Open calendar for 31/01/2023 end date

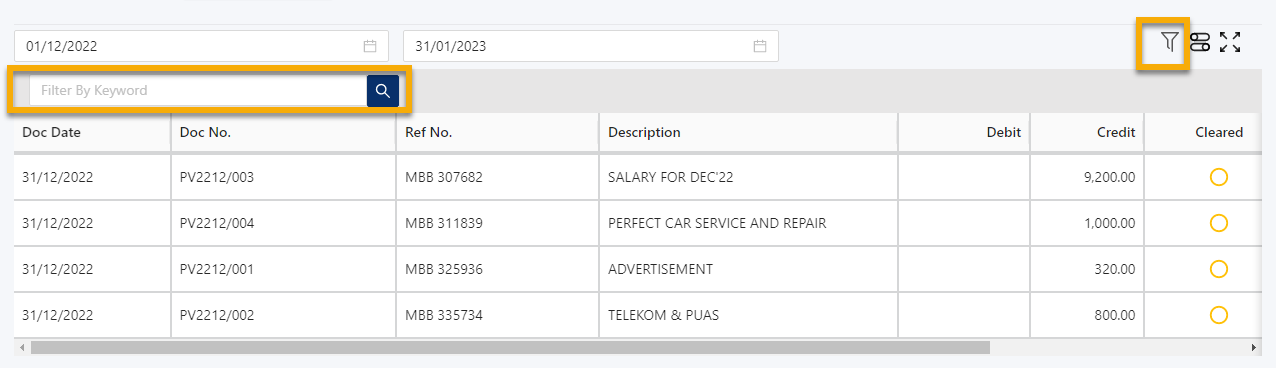pyautogui.click(x=760, y=46)
